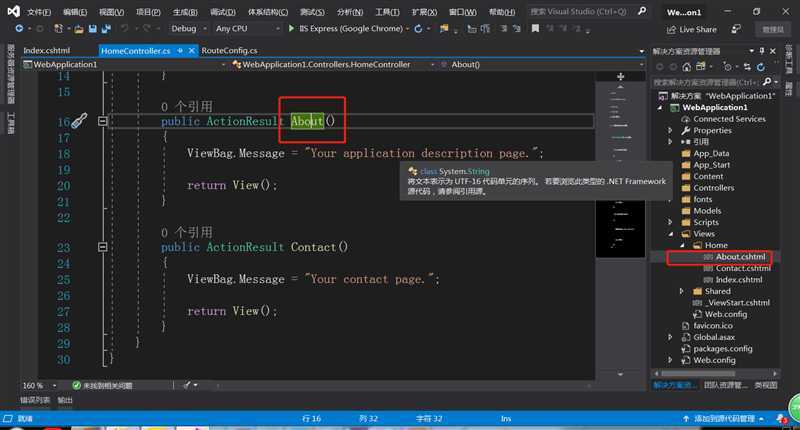Switch to the Index.cshtml tab
Viewport: 800px width, 430px height.
[46, 50]
